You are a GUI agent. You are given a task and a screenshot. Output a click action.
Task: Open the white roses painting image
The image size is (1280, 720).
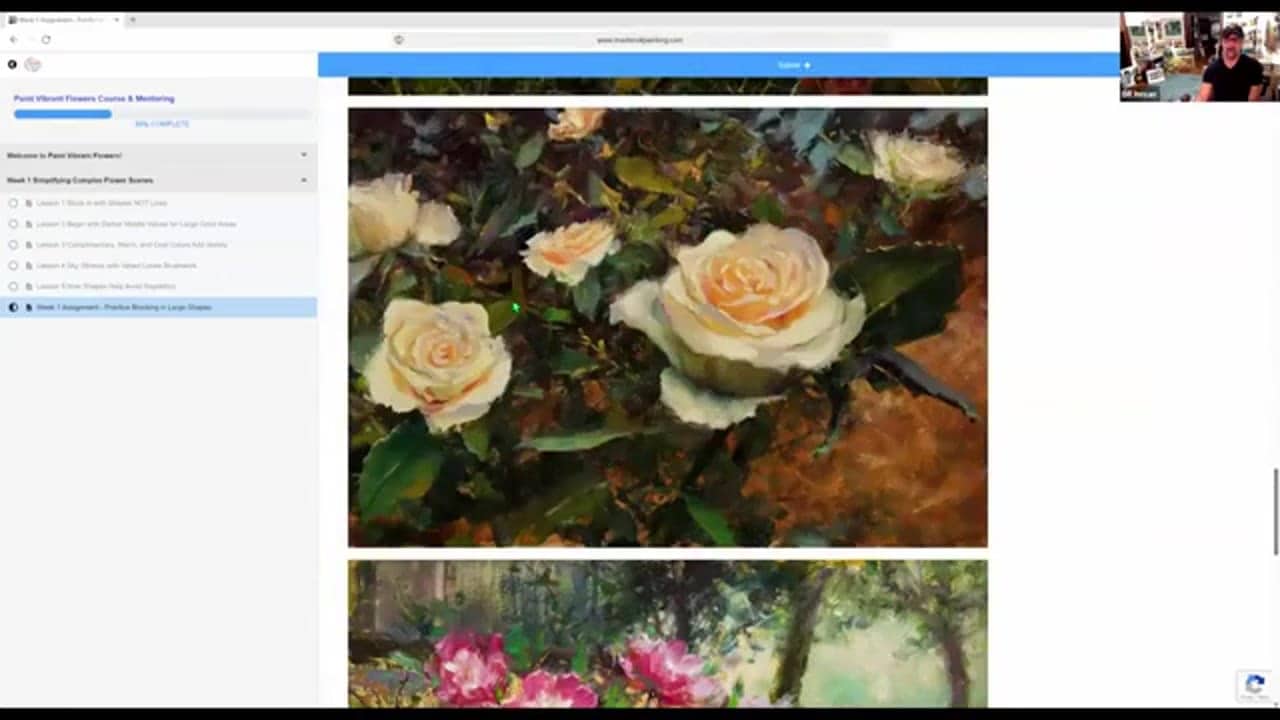click(x=667, y=327)
